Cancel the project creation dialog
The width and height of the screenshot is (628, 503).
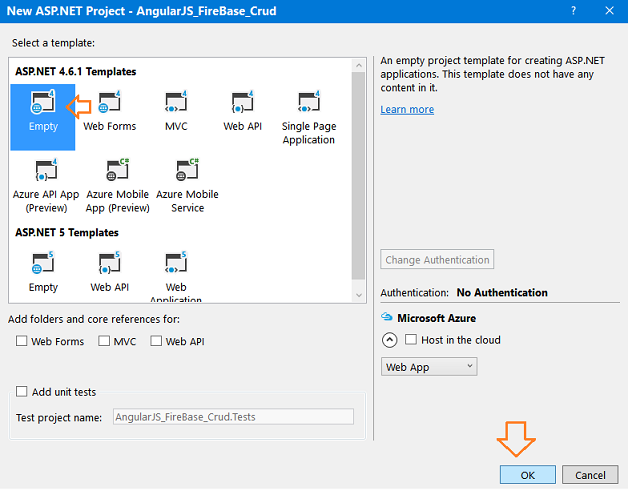pyautogui.click(x=590, y=475)
